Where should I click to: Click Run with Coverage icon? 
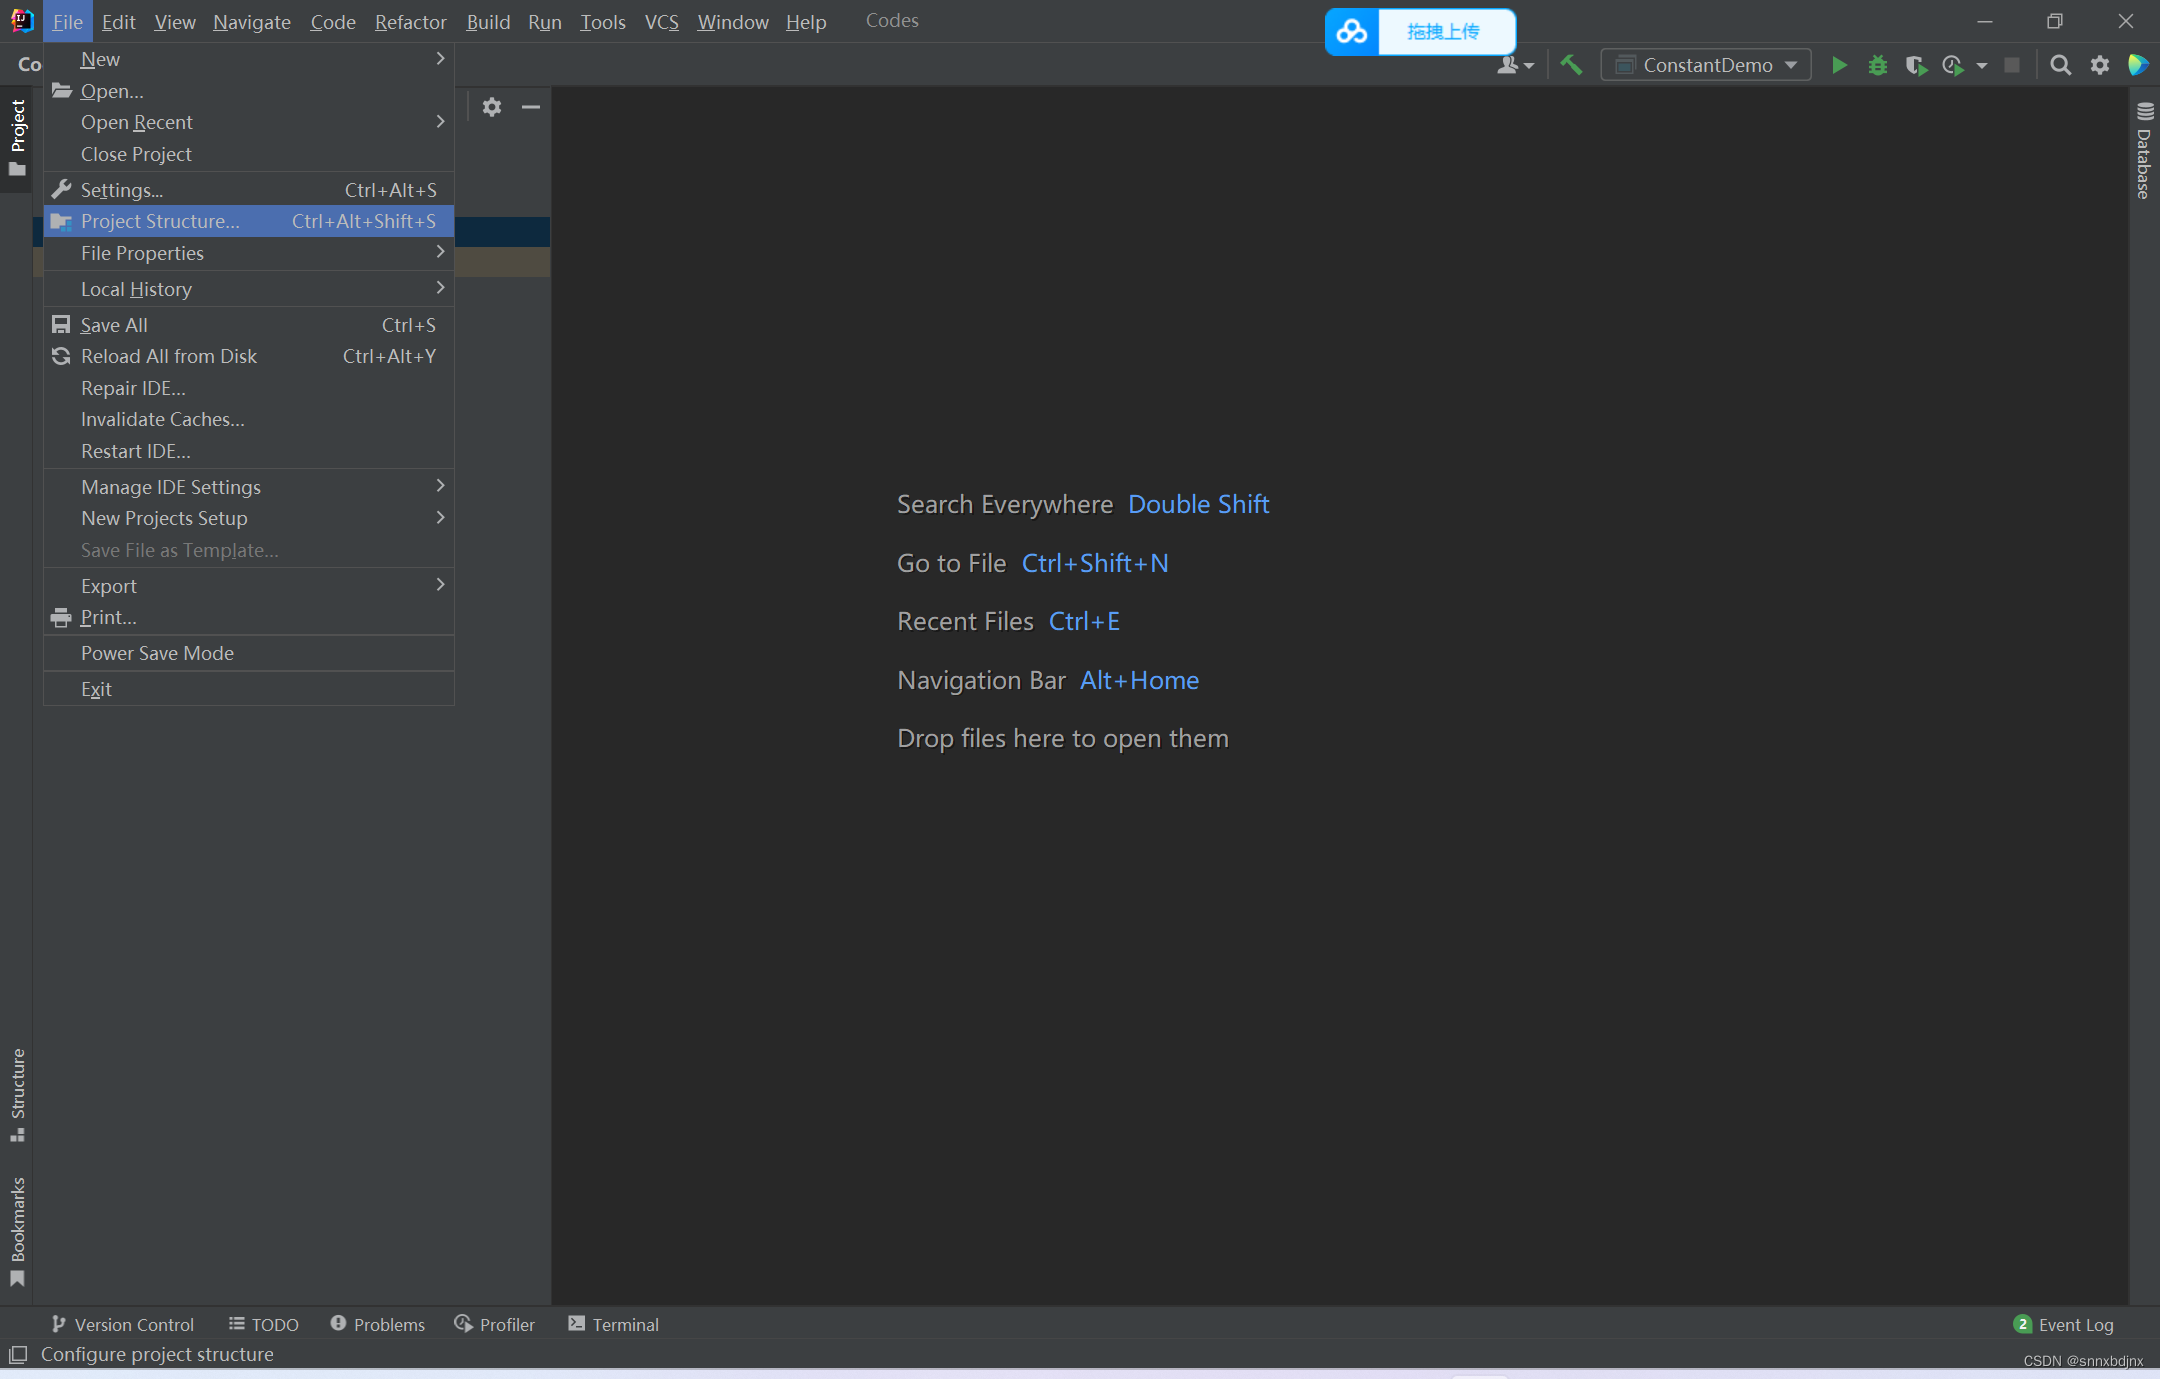[x=1914, y=65]
